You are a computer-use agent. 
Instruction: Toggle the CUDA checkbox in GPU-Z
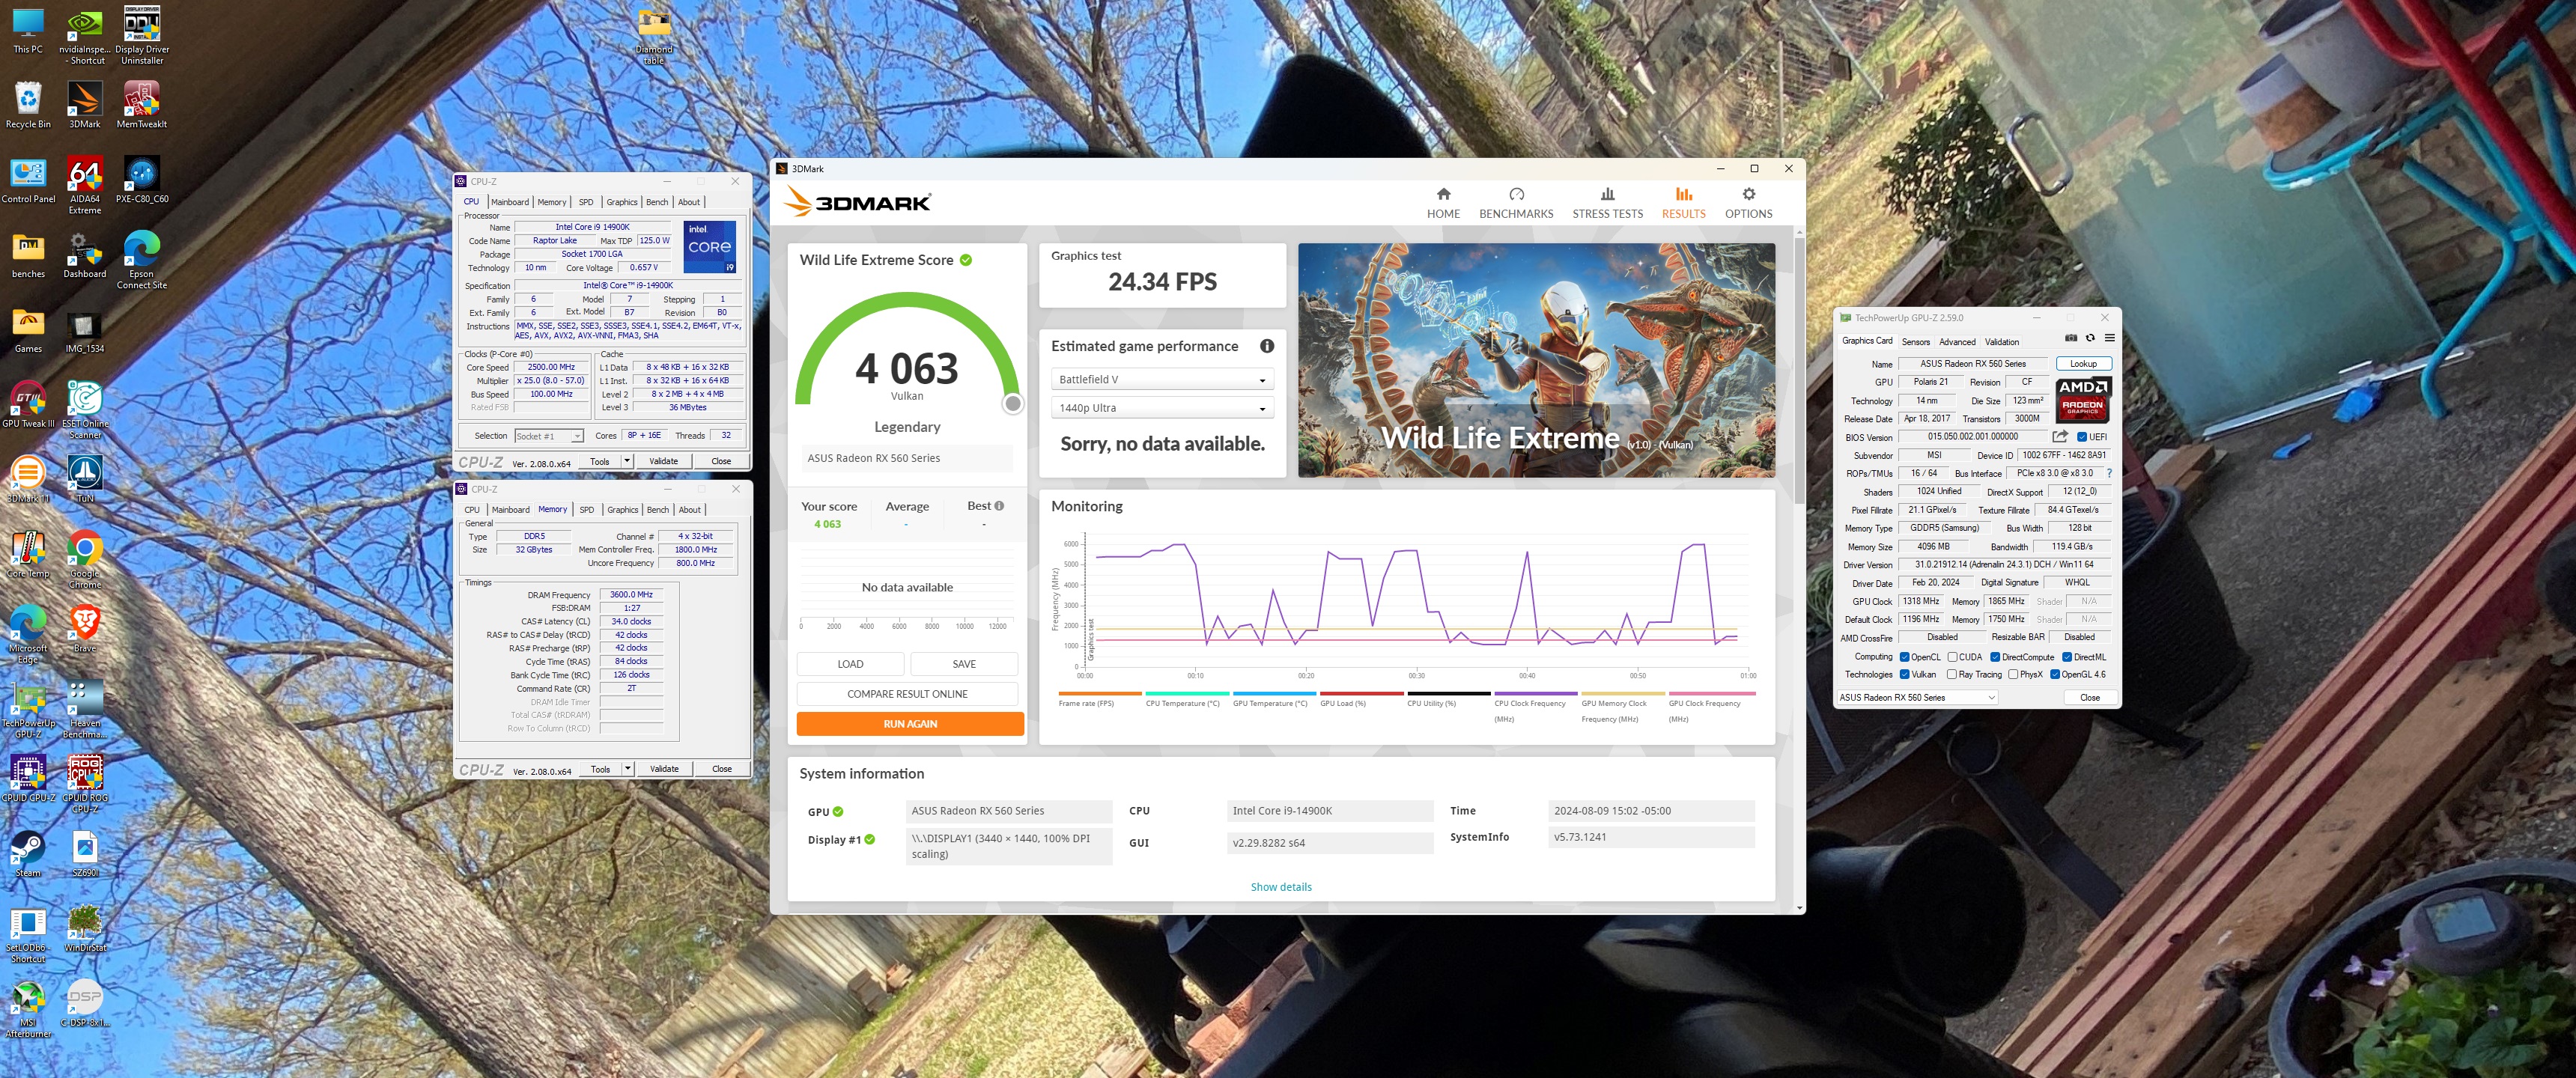1952,657
